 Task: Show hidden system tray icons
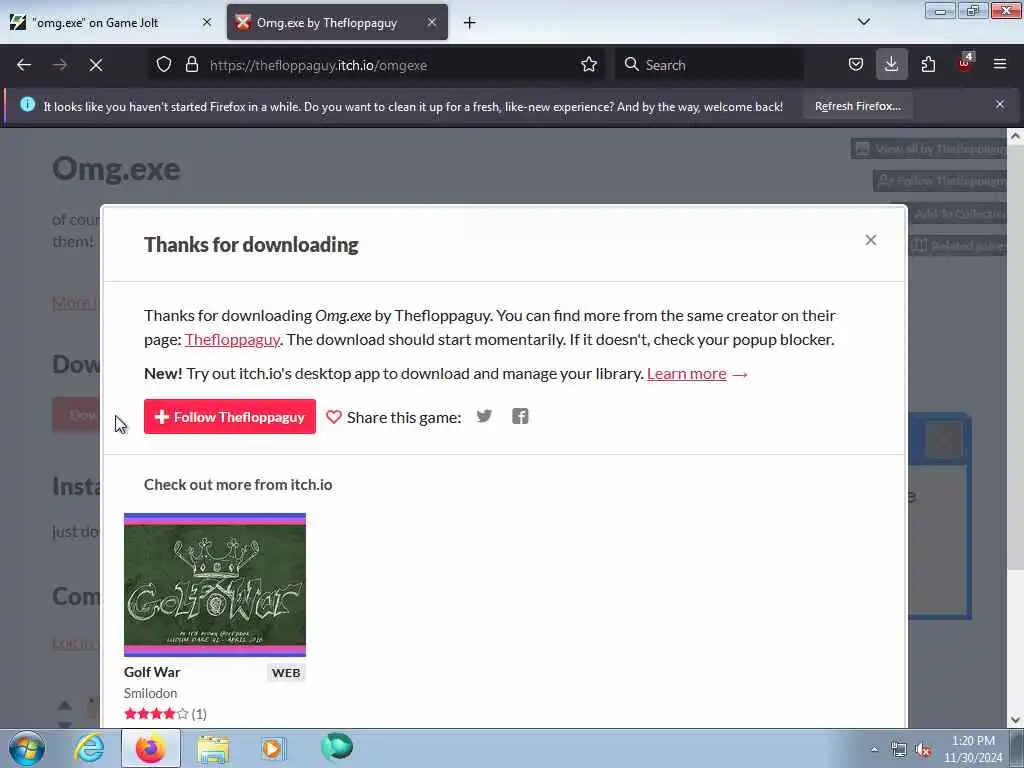pyautogui.click(x=874, y=750)
